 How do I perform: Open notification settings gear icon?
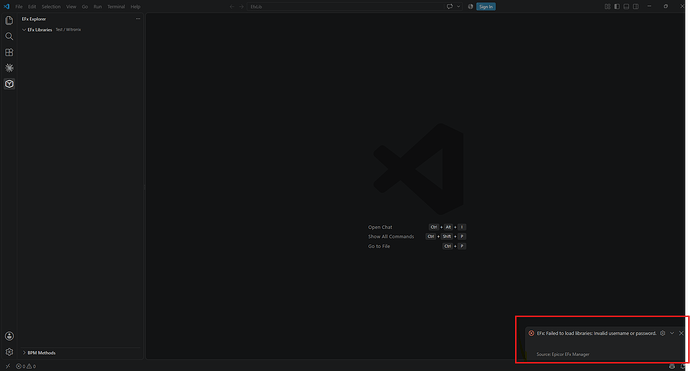(663, 333)
